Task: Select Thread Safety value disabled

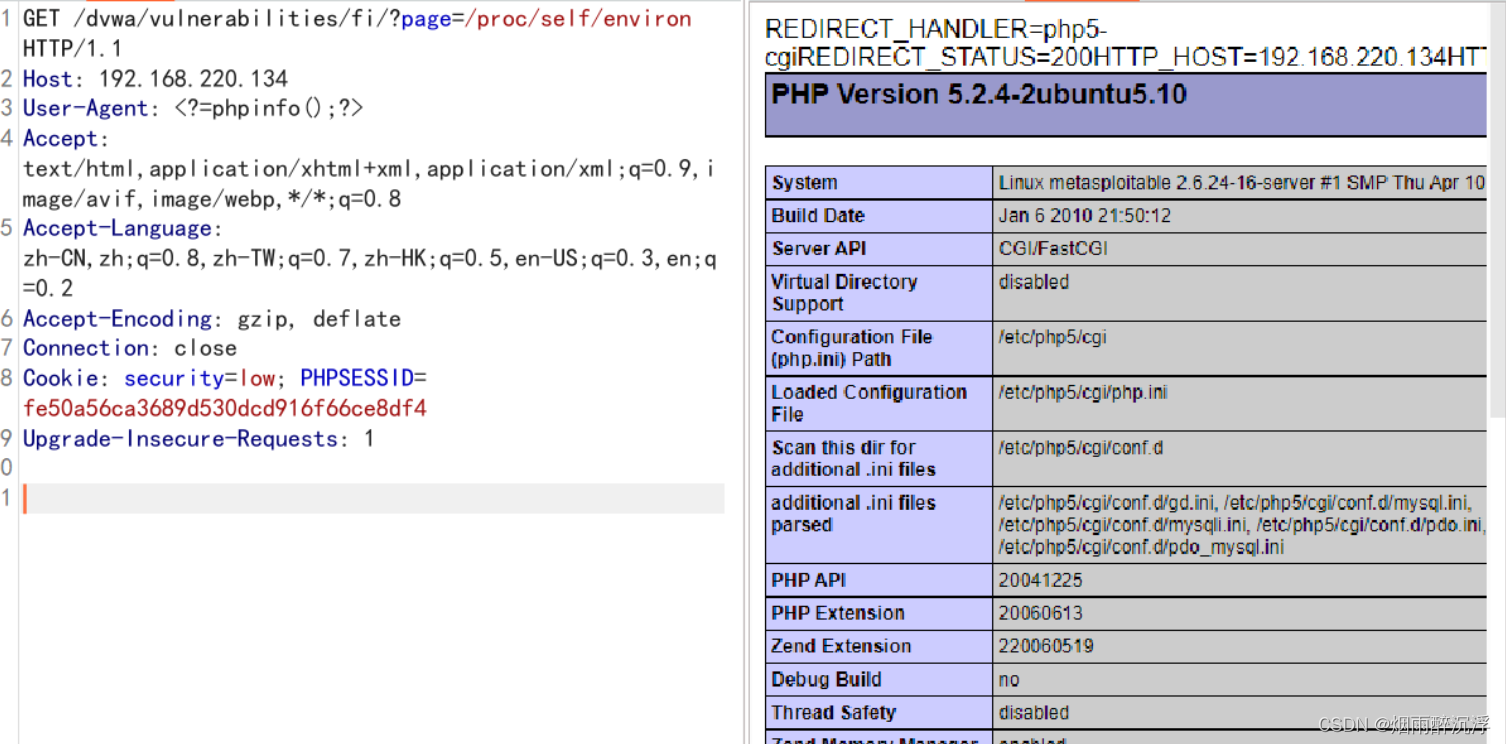Action: (x=1033, y=712)
